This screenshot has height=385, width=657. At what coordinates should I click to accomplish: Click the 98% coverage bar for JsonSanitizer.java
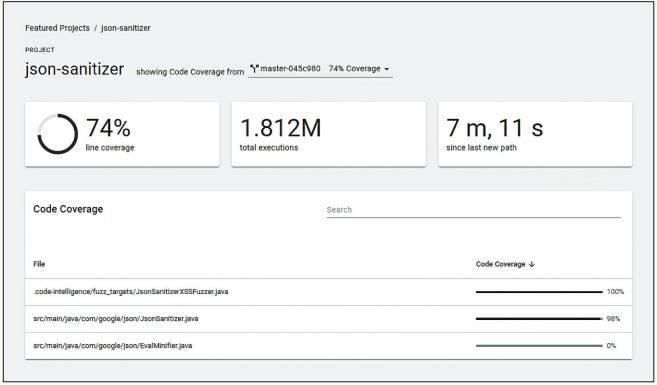[539, 319]
